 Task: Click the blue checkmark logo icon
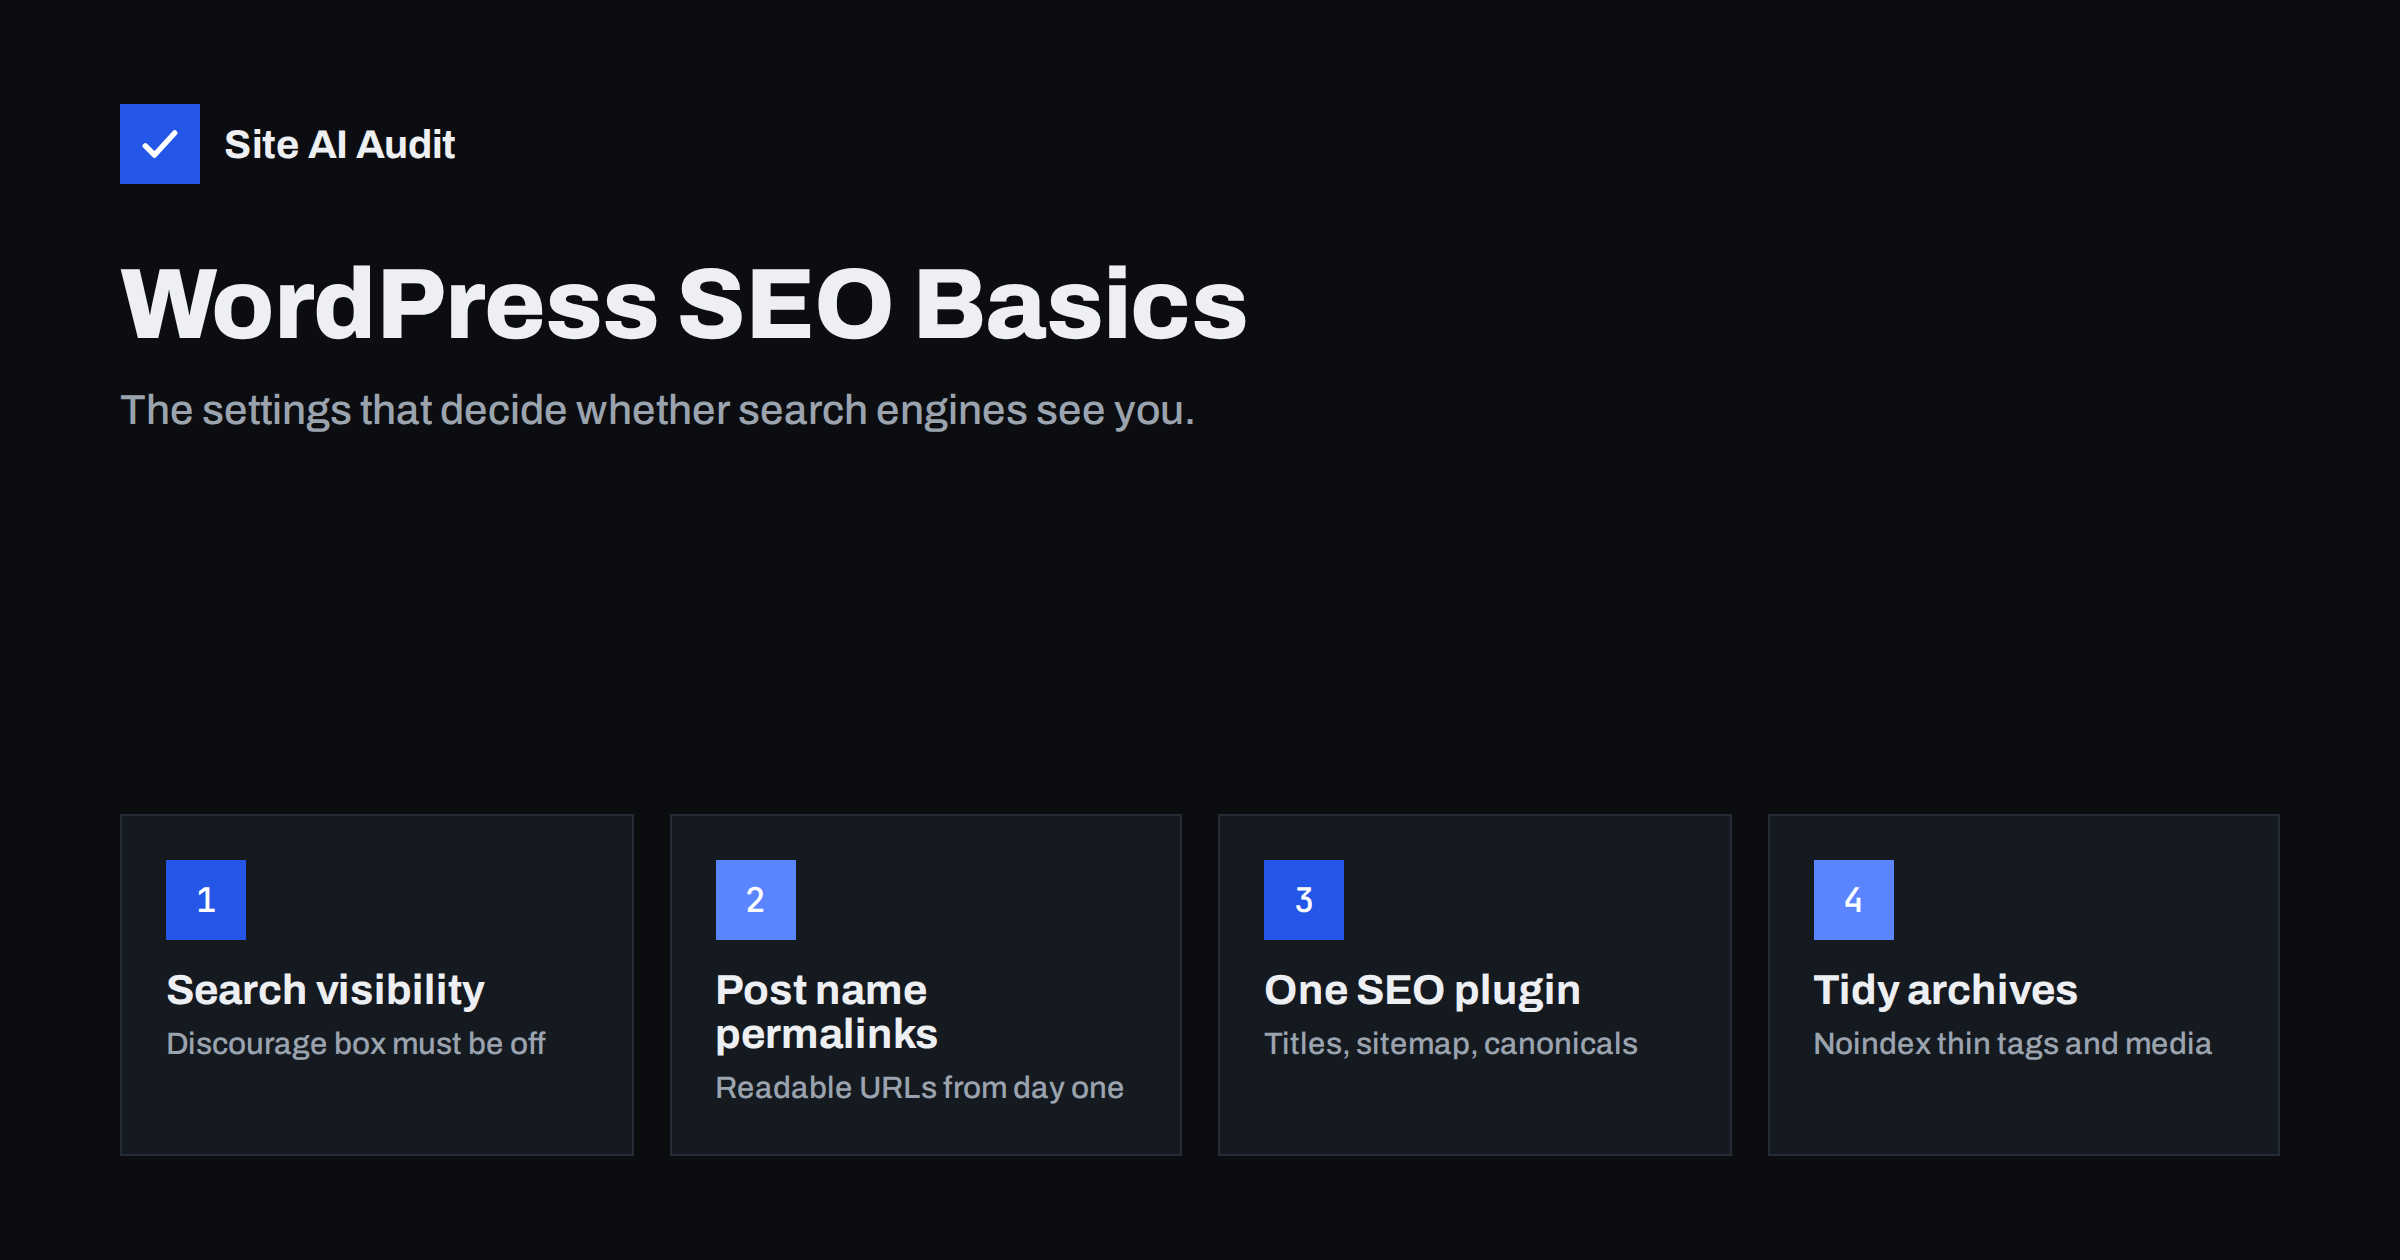160,144
